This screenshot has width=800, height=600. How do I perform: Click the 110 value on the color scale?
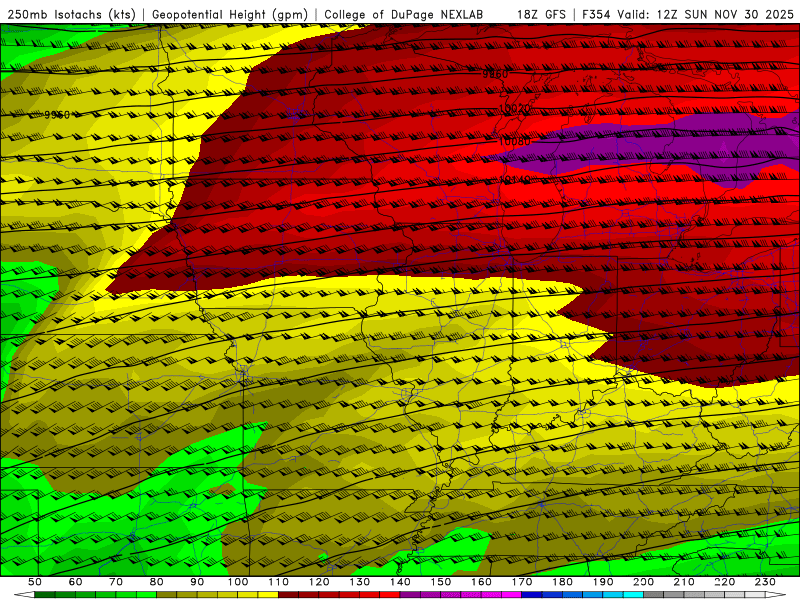pyautogui.click(x=279, y=582)
